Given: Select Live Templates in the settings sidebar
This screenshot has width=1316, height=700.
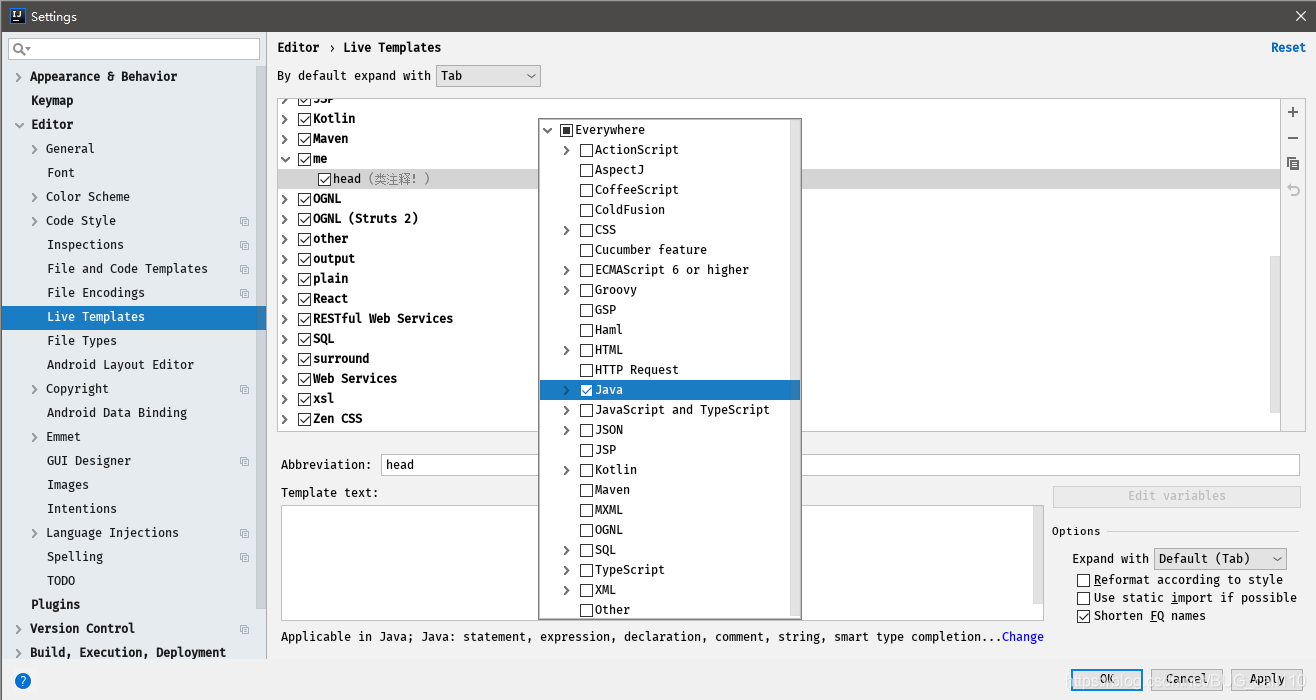Looking at the screenshot, I should click(96, 316).
